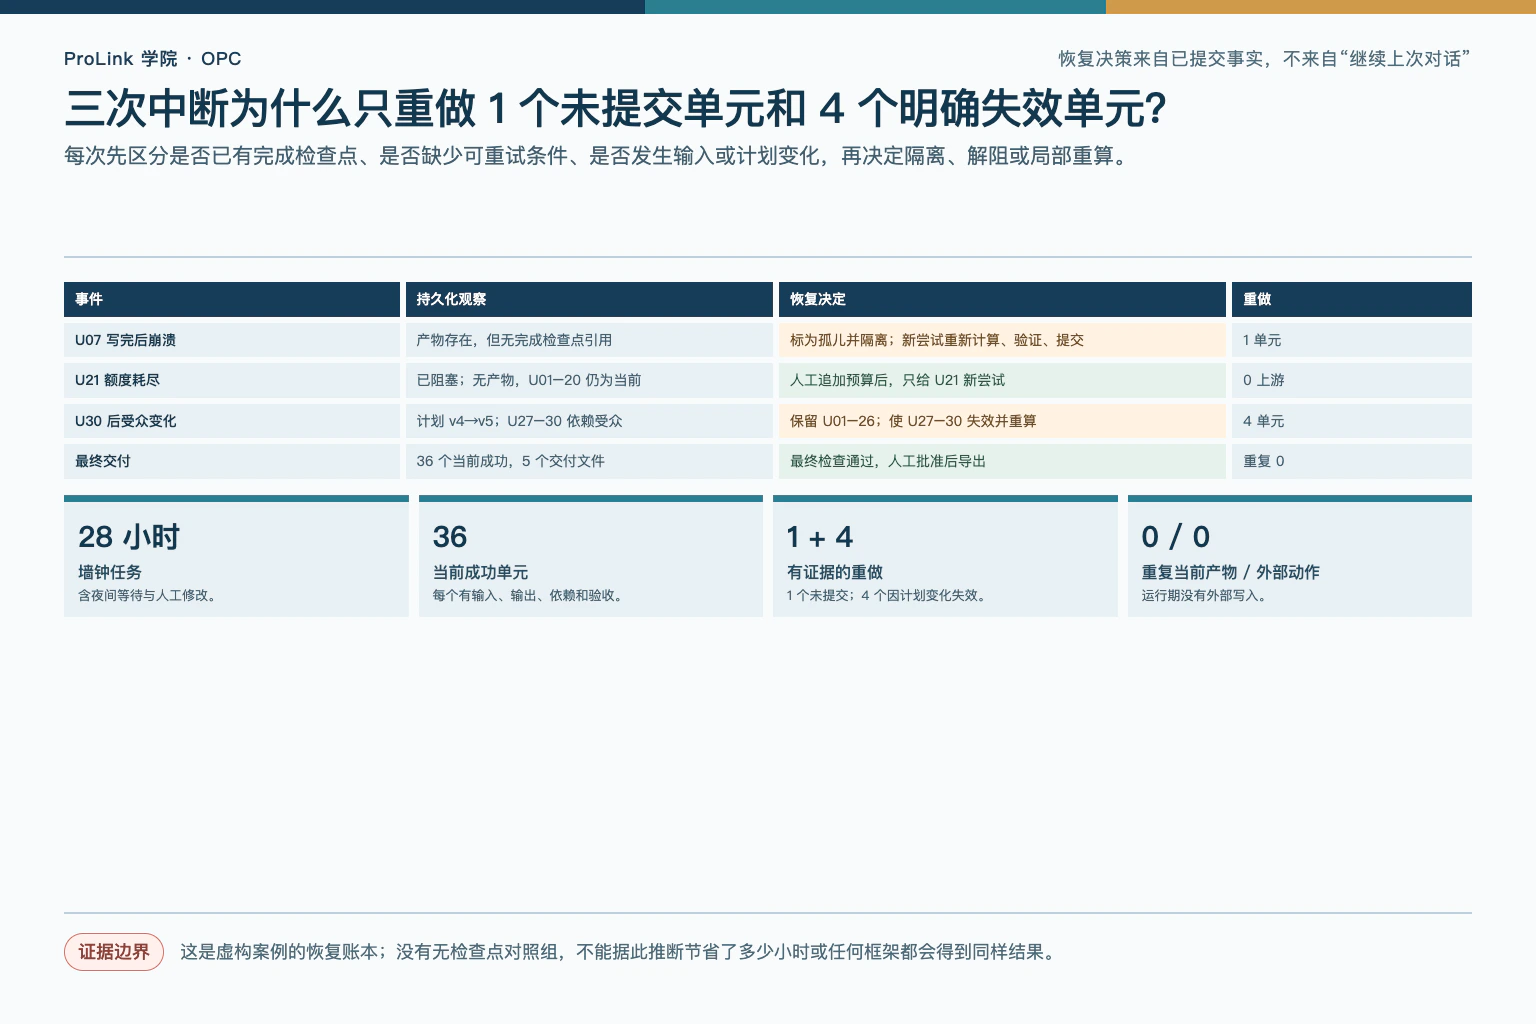Click the '事件' column header
This screenshot has height=1024, width=1536.
(232, 299)
